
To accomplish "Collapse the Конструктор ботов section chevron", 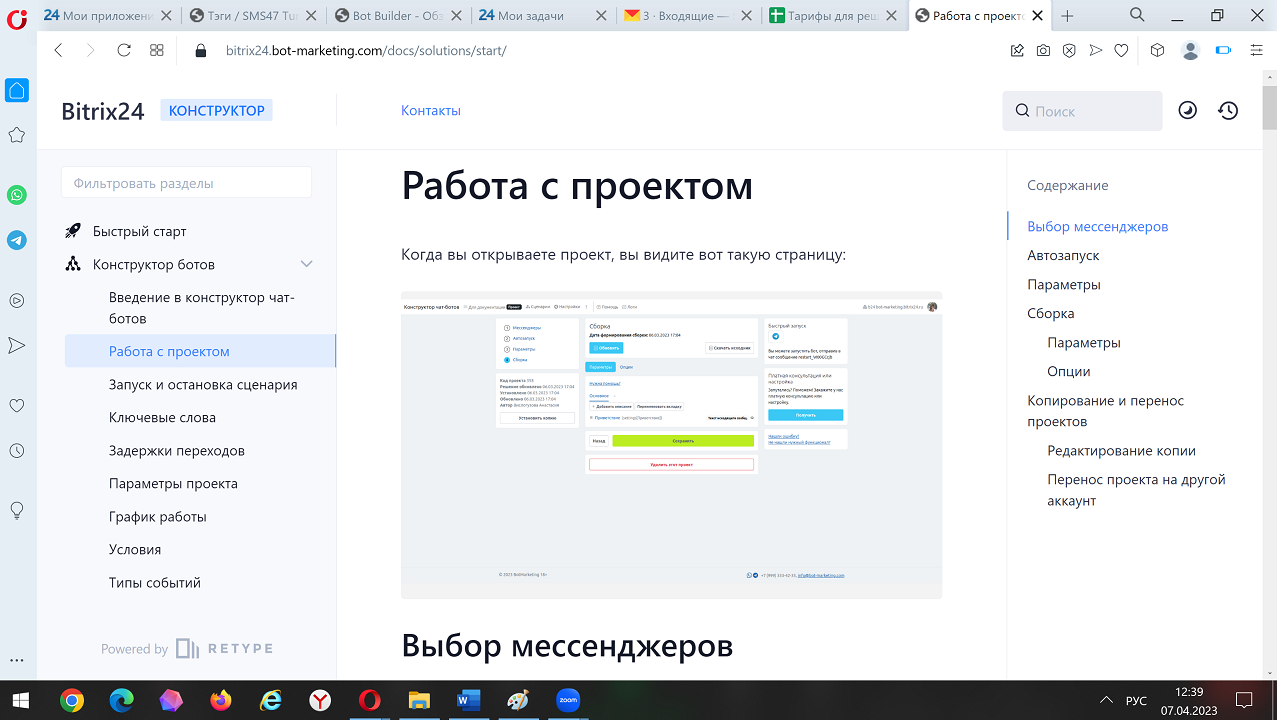I will tap(307, 264).
